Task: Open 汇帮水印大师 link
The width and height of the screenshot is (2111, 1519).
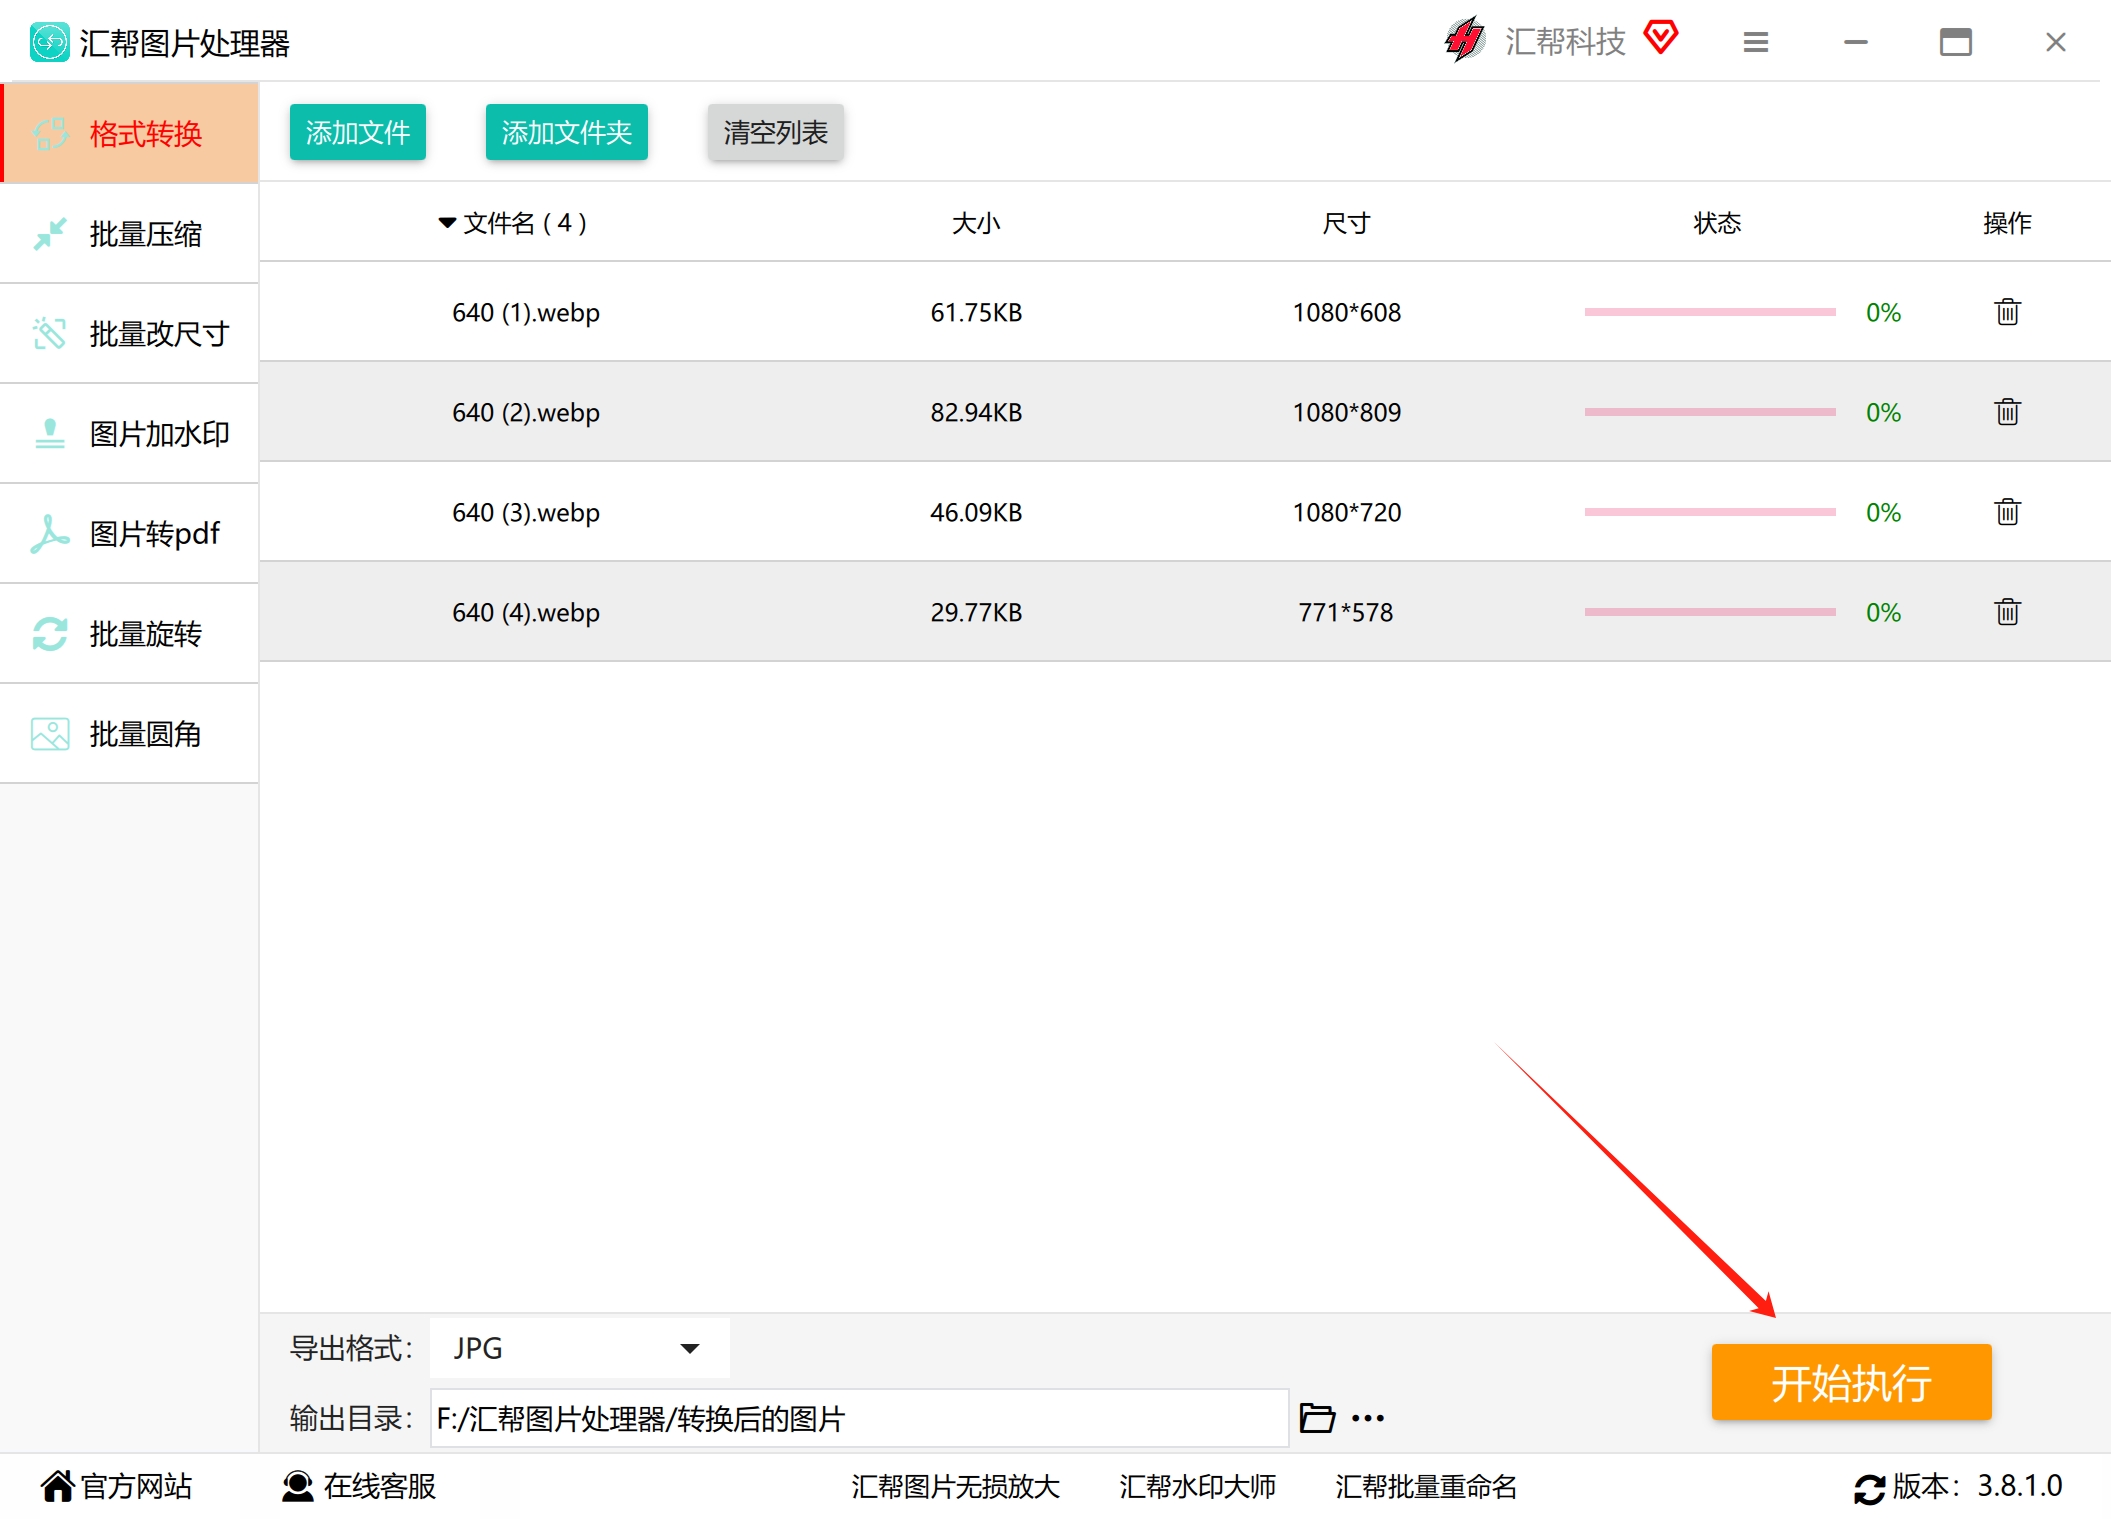Action: [1197, 1487]
